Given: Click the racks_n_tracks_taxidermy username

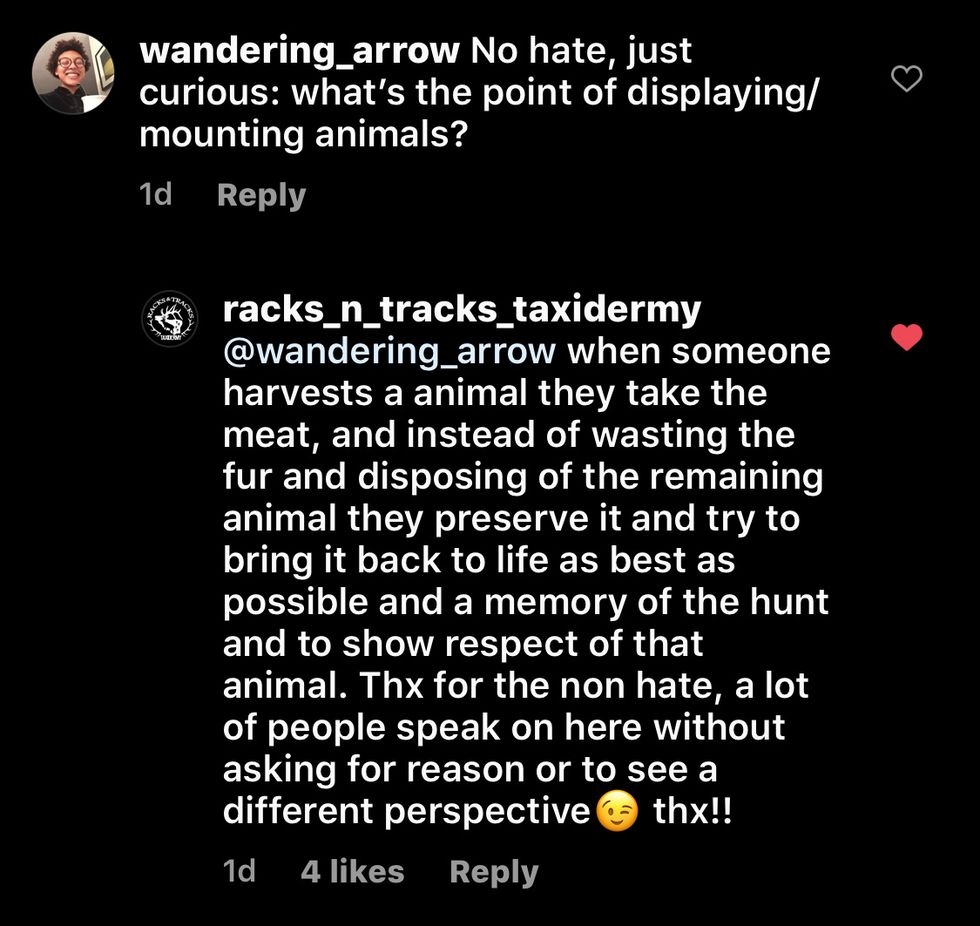Looking at the screenshot, I should coord(461,310).
